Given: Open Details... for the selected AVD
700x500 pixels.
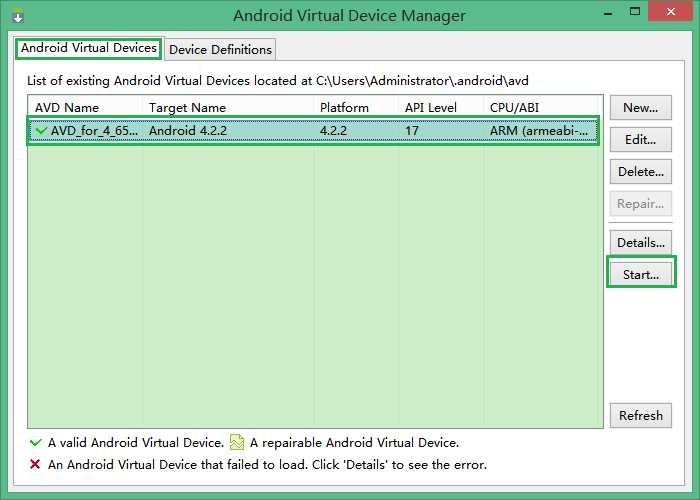Looking at the screenshot, I should [641, 242].
